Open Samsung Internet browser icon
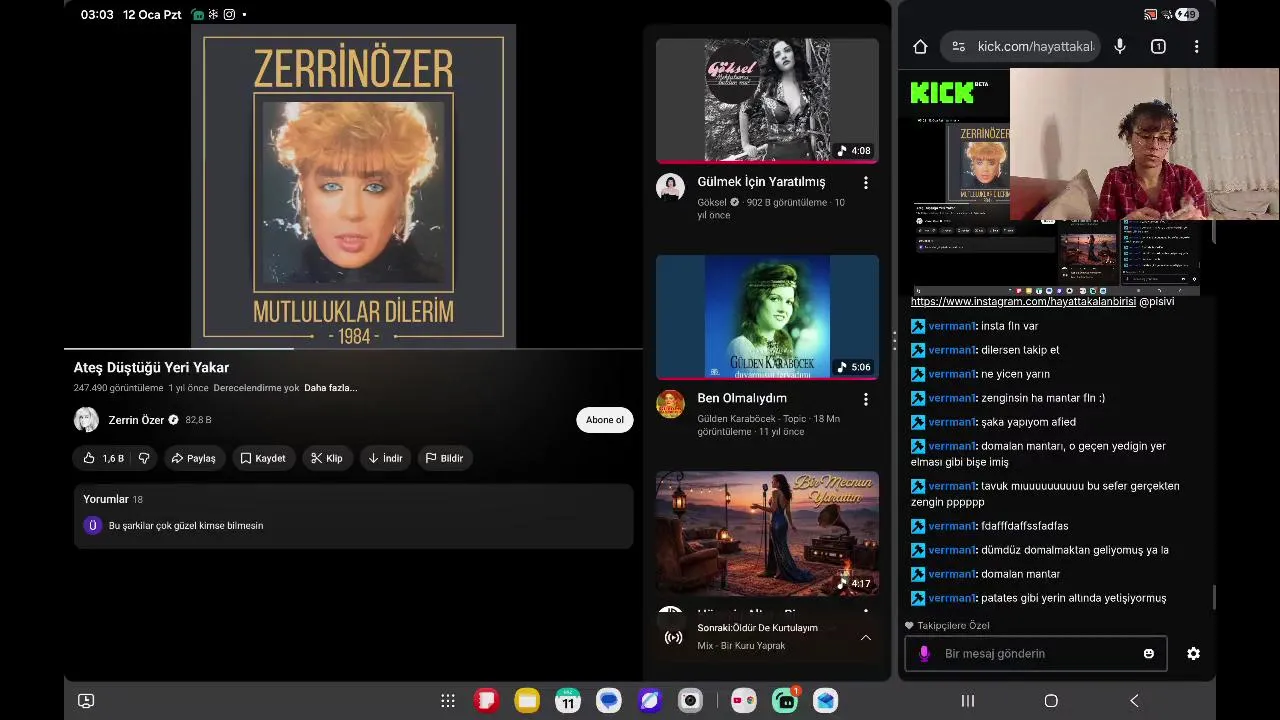The height and width of the screenshot is (720, 1280). tap(650, 701)
